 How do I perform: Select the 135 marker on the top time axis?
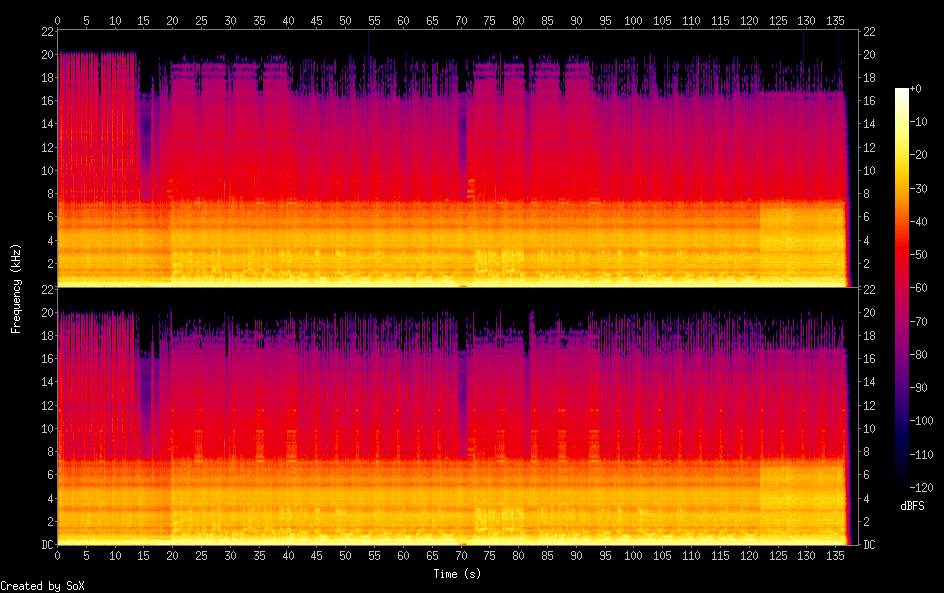[x=836, y=19]
